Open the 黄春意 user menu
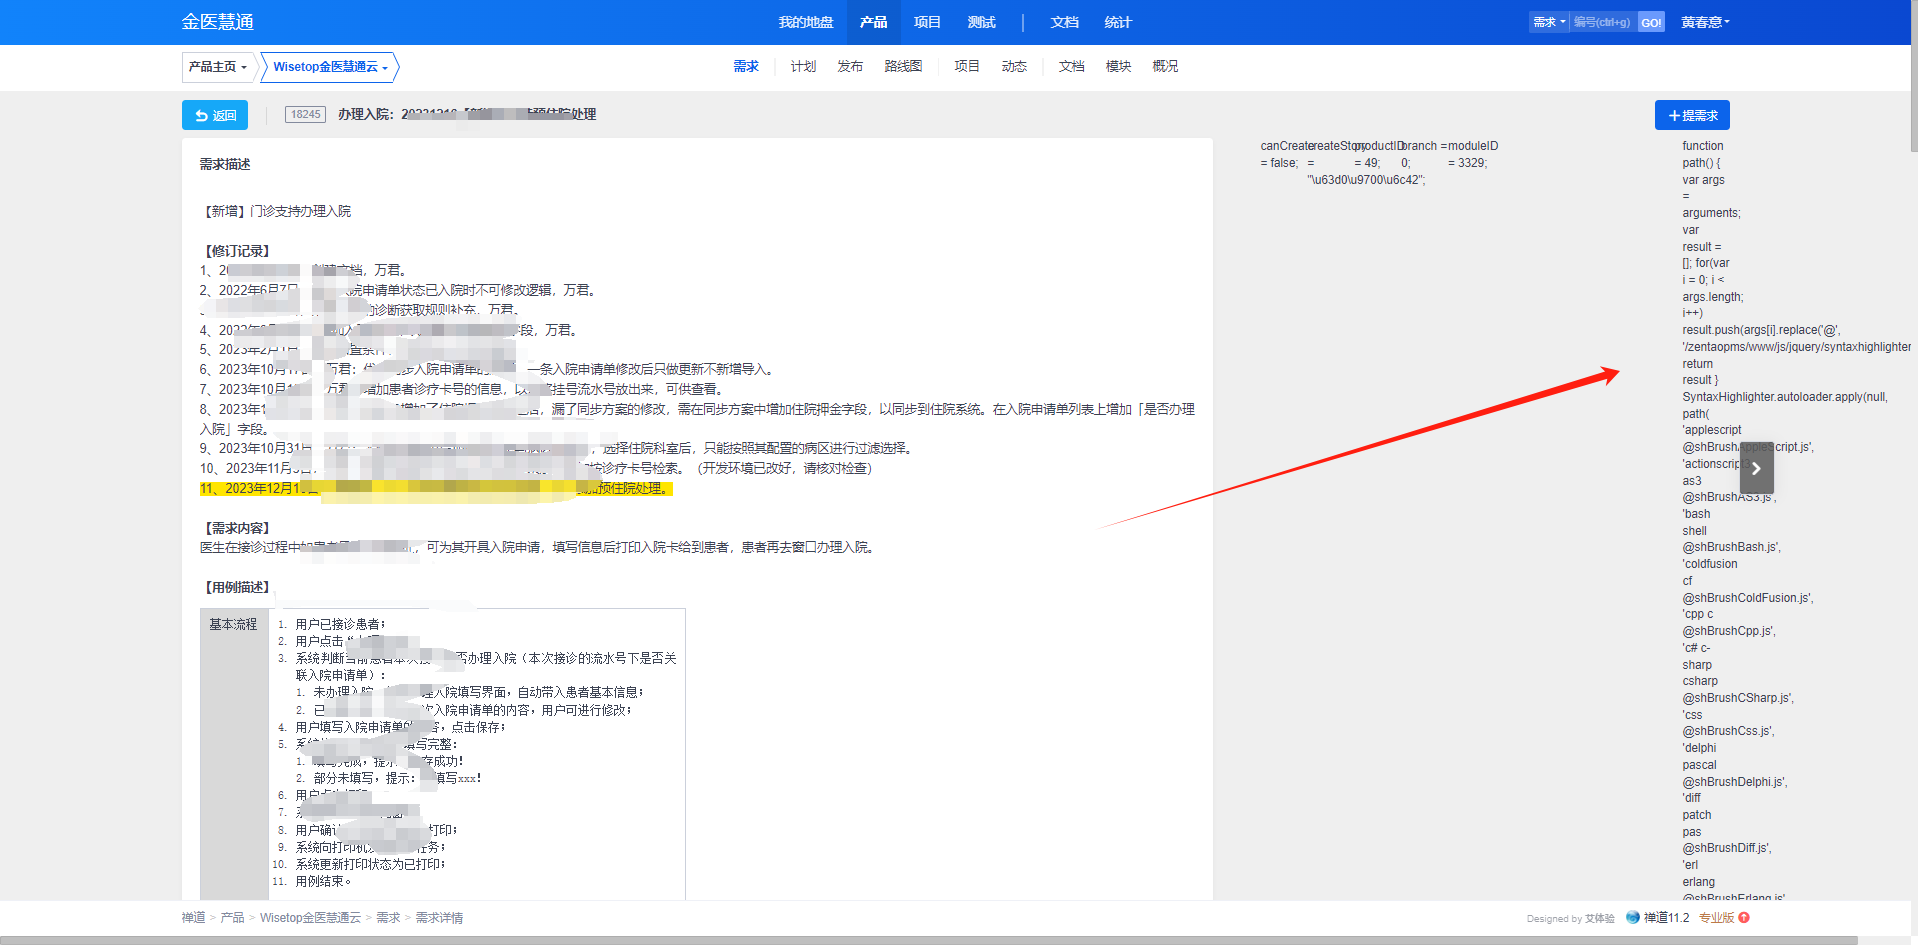Viewport: 1918px width, 945px height. point(1705,22)
